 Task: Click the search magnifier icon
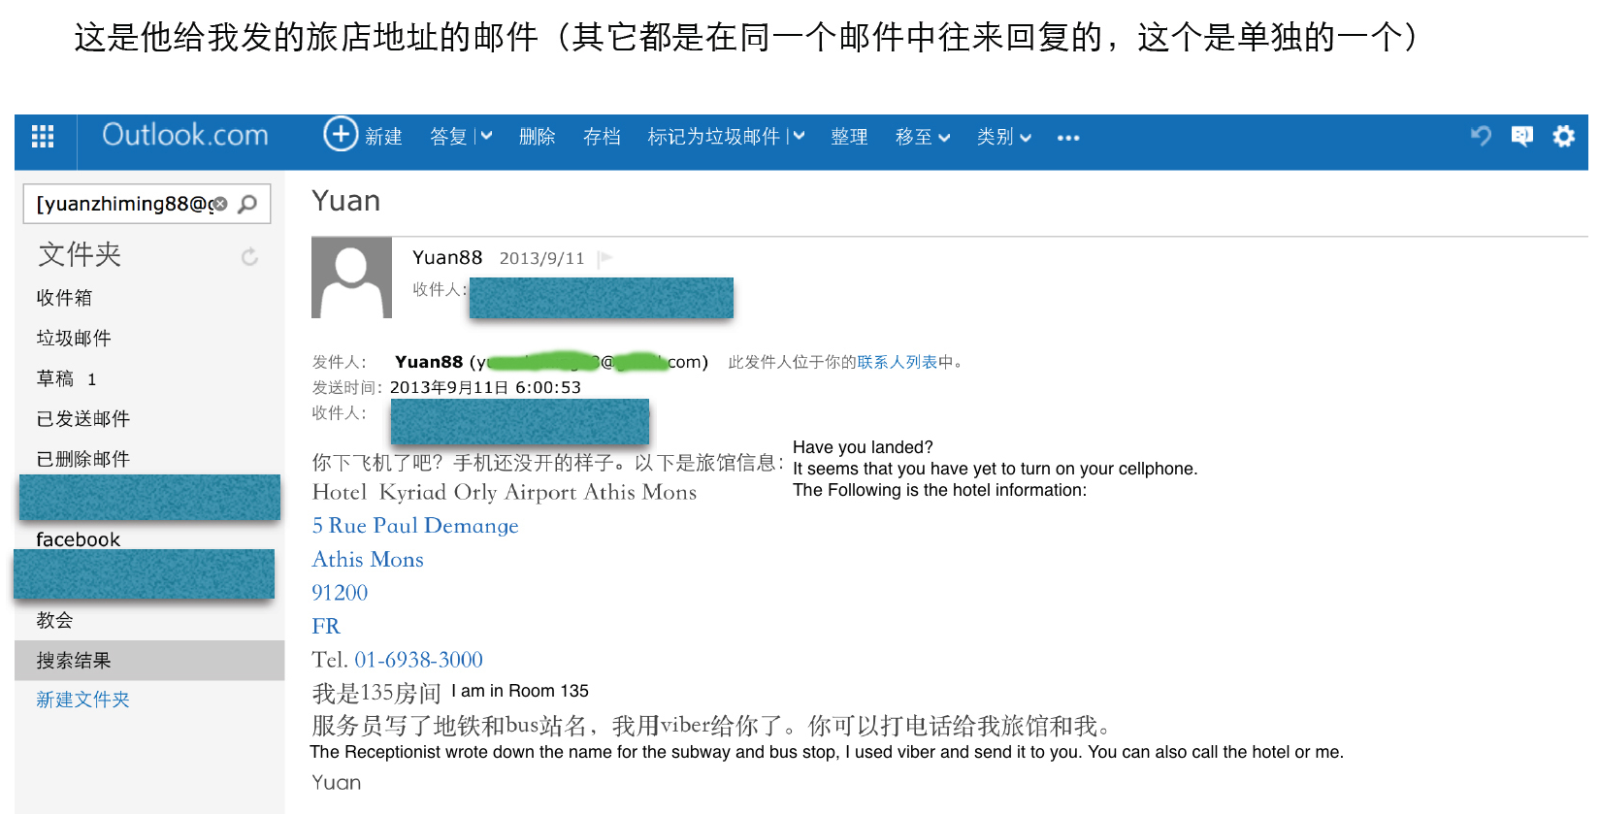point(248,204)
